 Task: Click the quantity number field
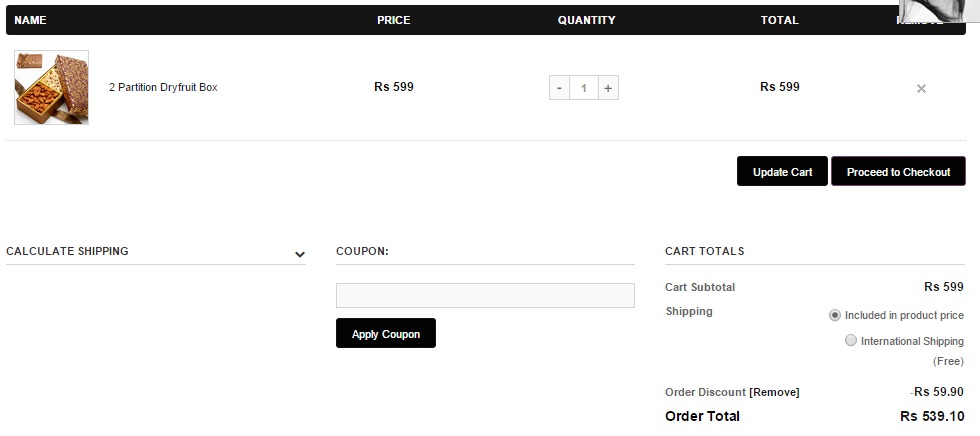pyautogui.click(x=584, y=88)
